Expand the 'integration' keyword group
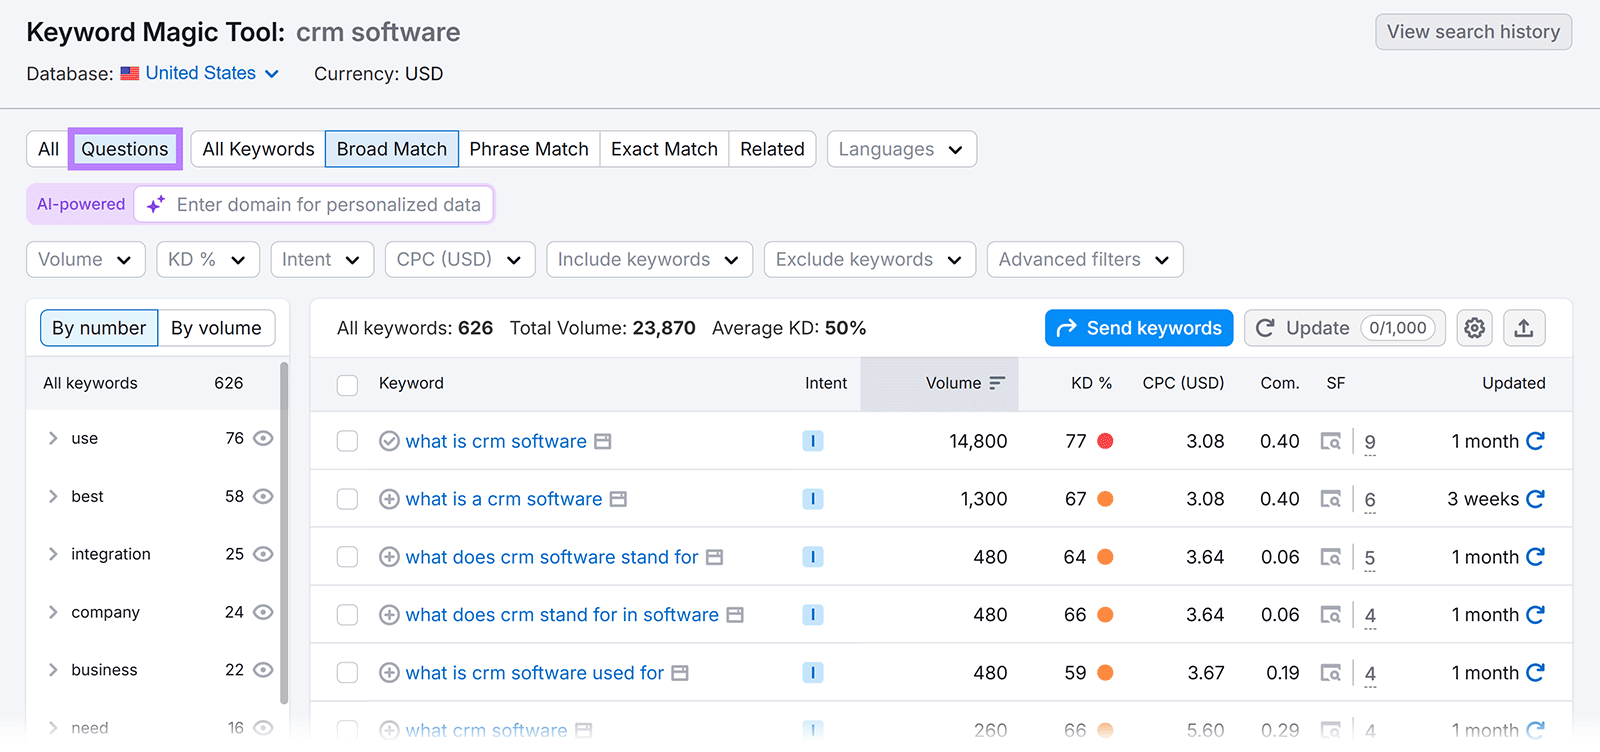The width and height of the screenshot is (1600, 752). [x=53, y=554]
